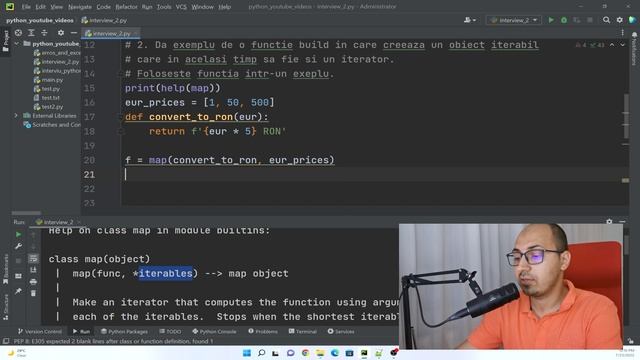640x360 pixels.
Task: Open Project panel options gear
Action: pyautogui.click(x=61, y=33)
